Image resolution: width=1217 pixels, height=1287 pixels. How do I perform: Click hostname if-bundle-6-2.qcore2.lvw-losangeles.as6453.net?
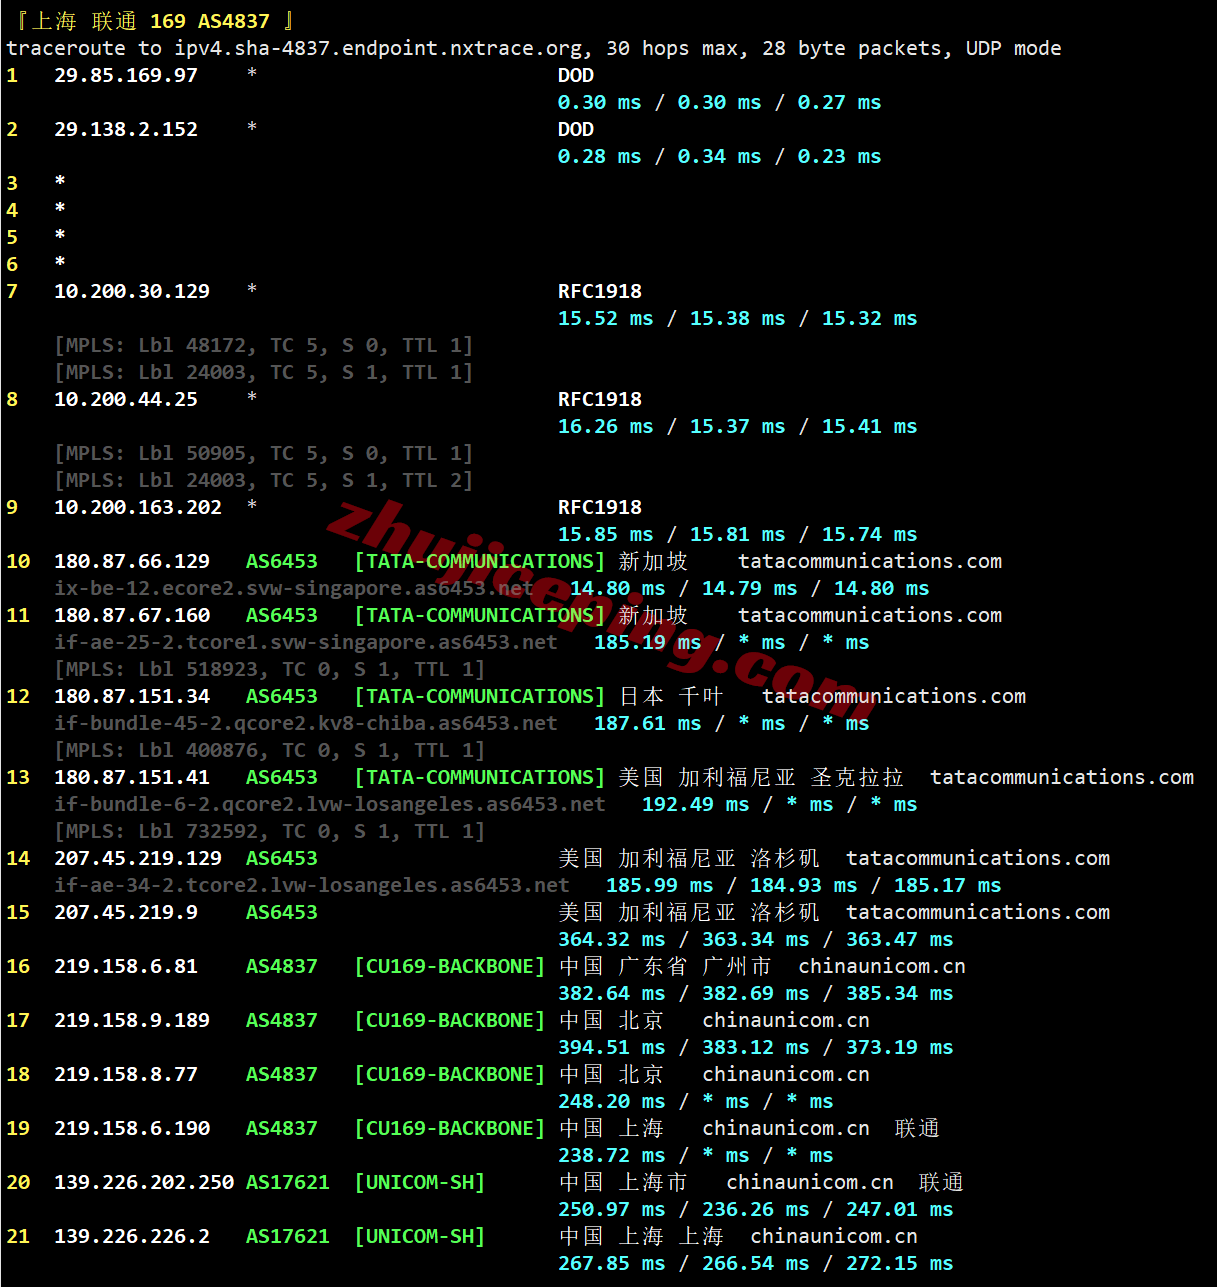tap(330, 804)
